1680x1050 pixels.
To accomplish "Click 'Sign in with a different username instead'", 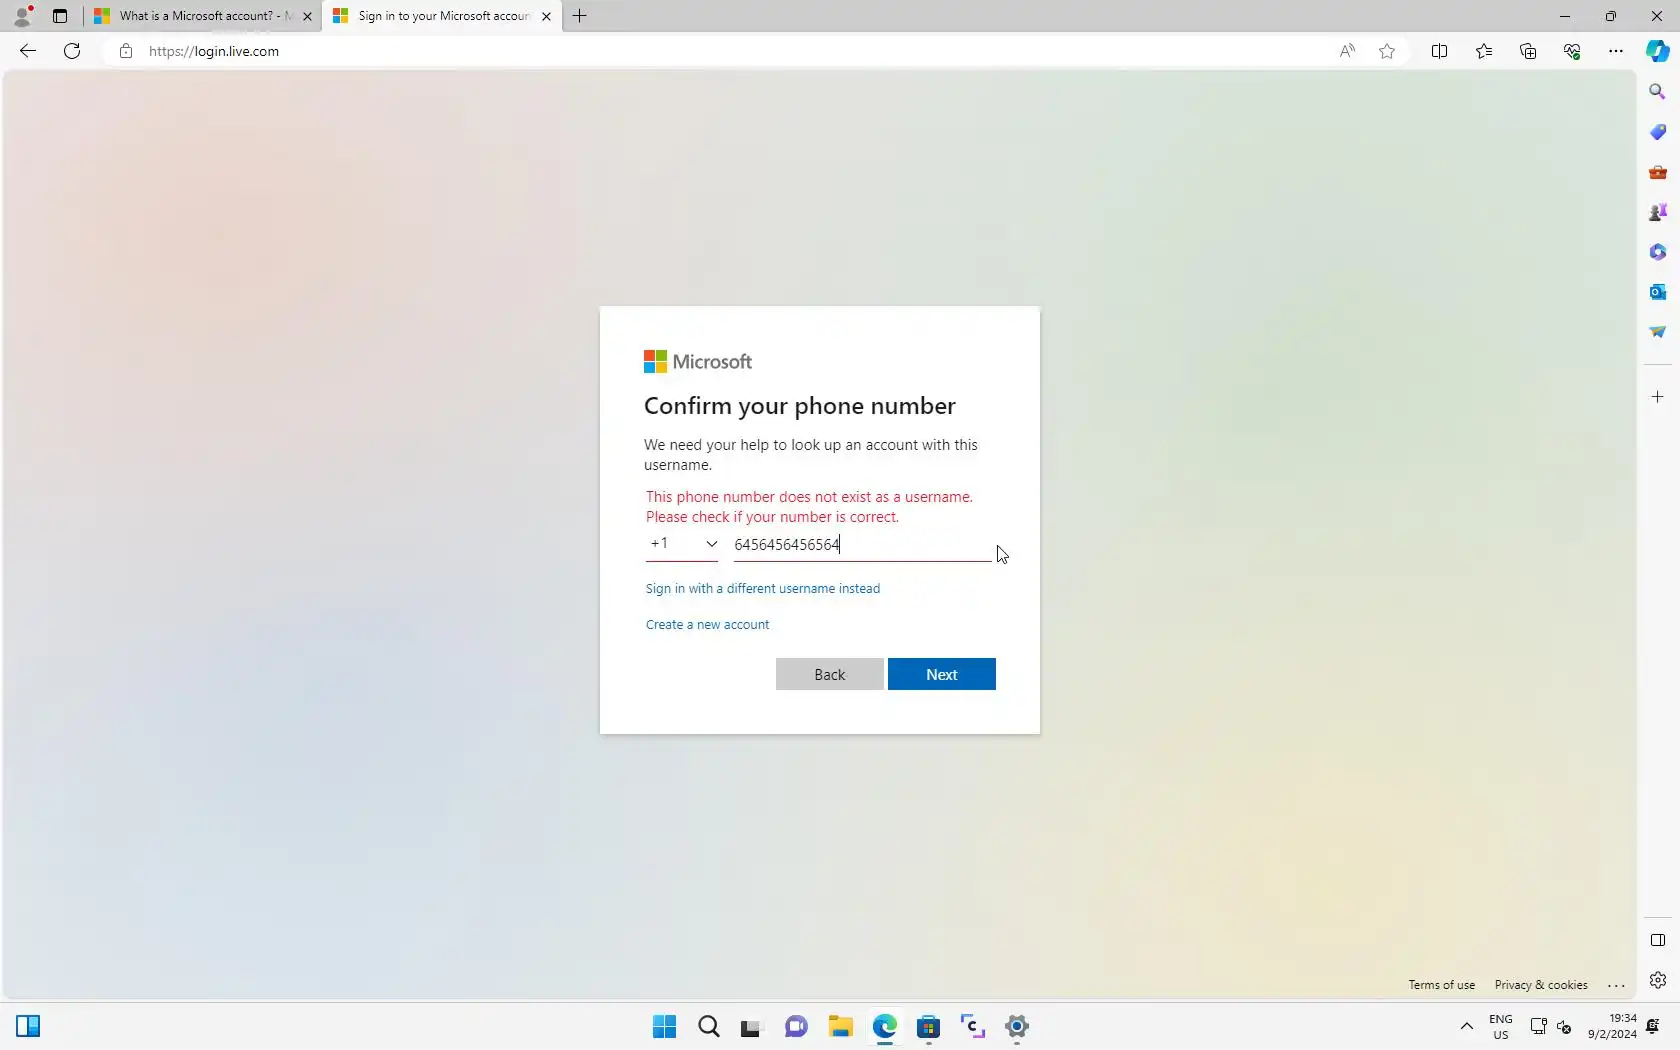I will [763, 588].
